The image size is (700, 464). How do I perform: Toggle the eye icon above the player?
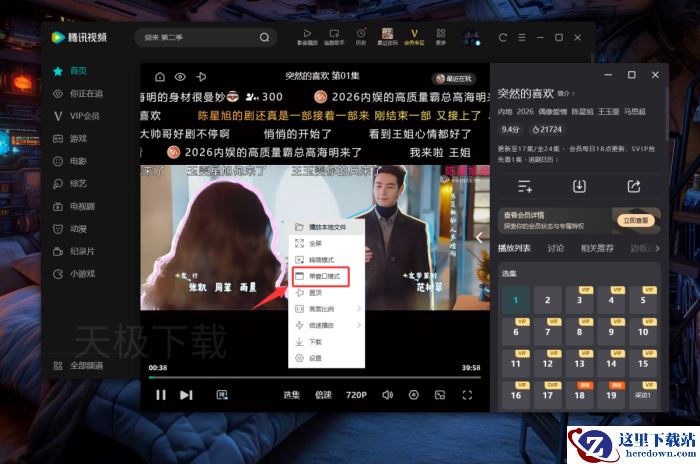180,77
